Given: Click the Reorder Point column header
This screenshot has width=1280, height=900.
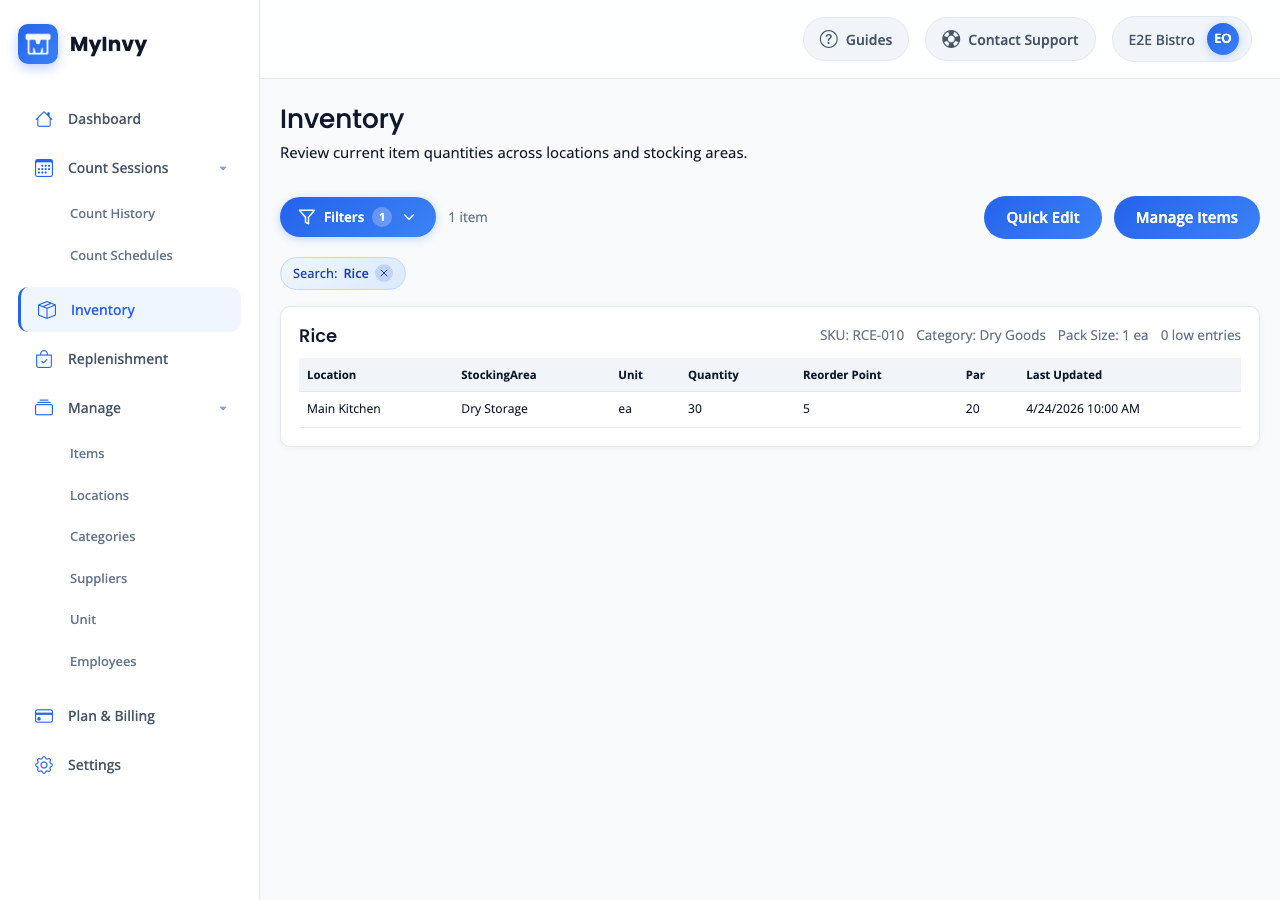Looking at the screenshot, I should pyautogui.click(x=841, y=375).
